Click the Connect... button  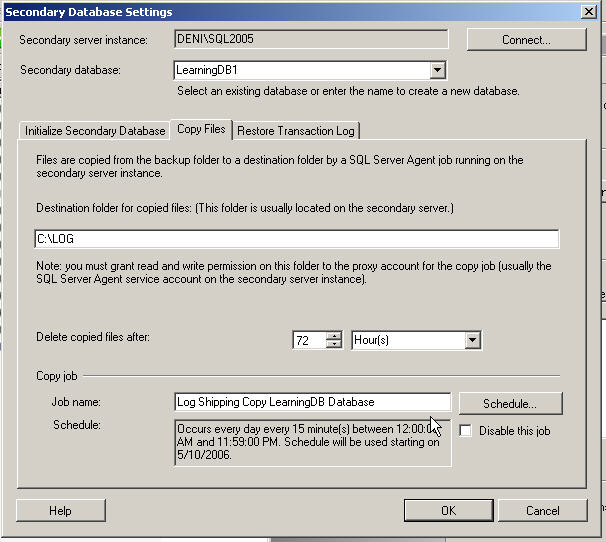point(526,40)
